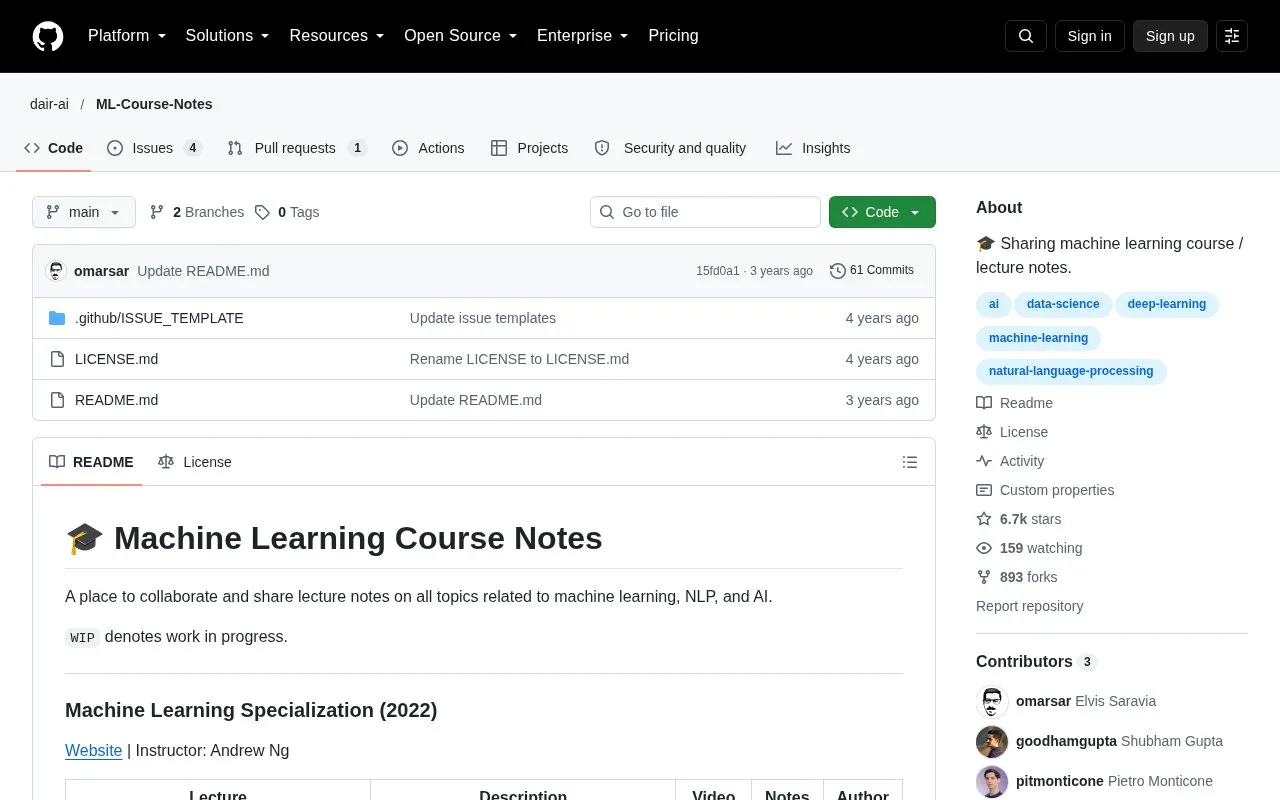Open License link in About sidebar

click(x=1012, y=432)
